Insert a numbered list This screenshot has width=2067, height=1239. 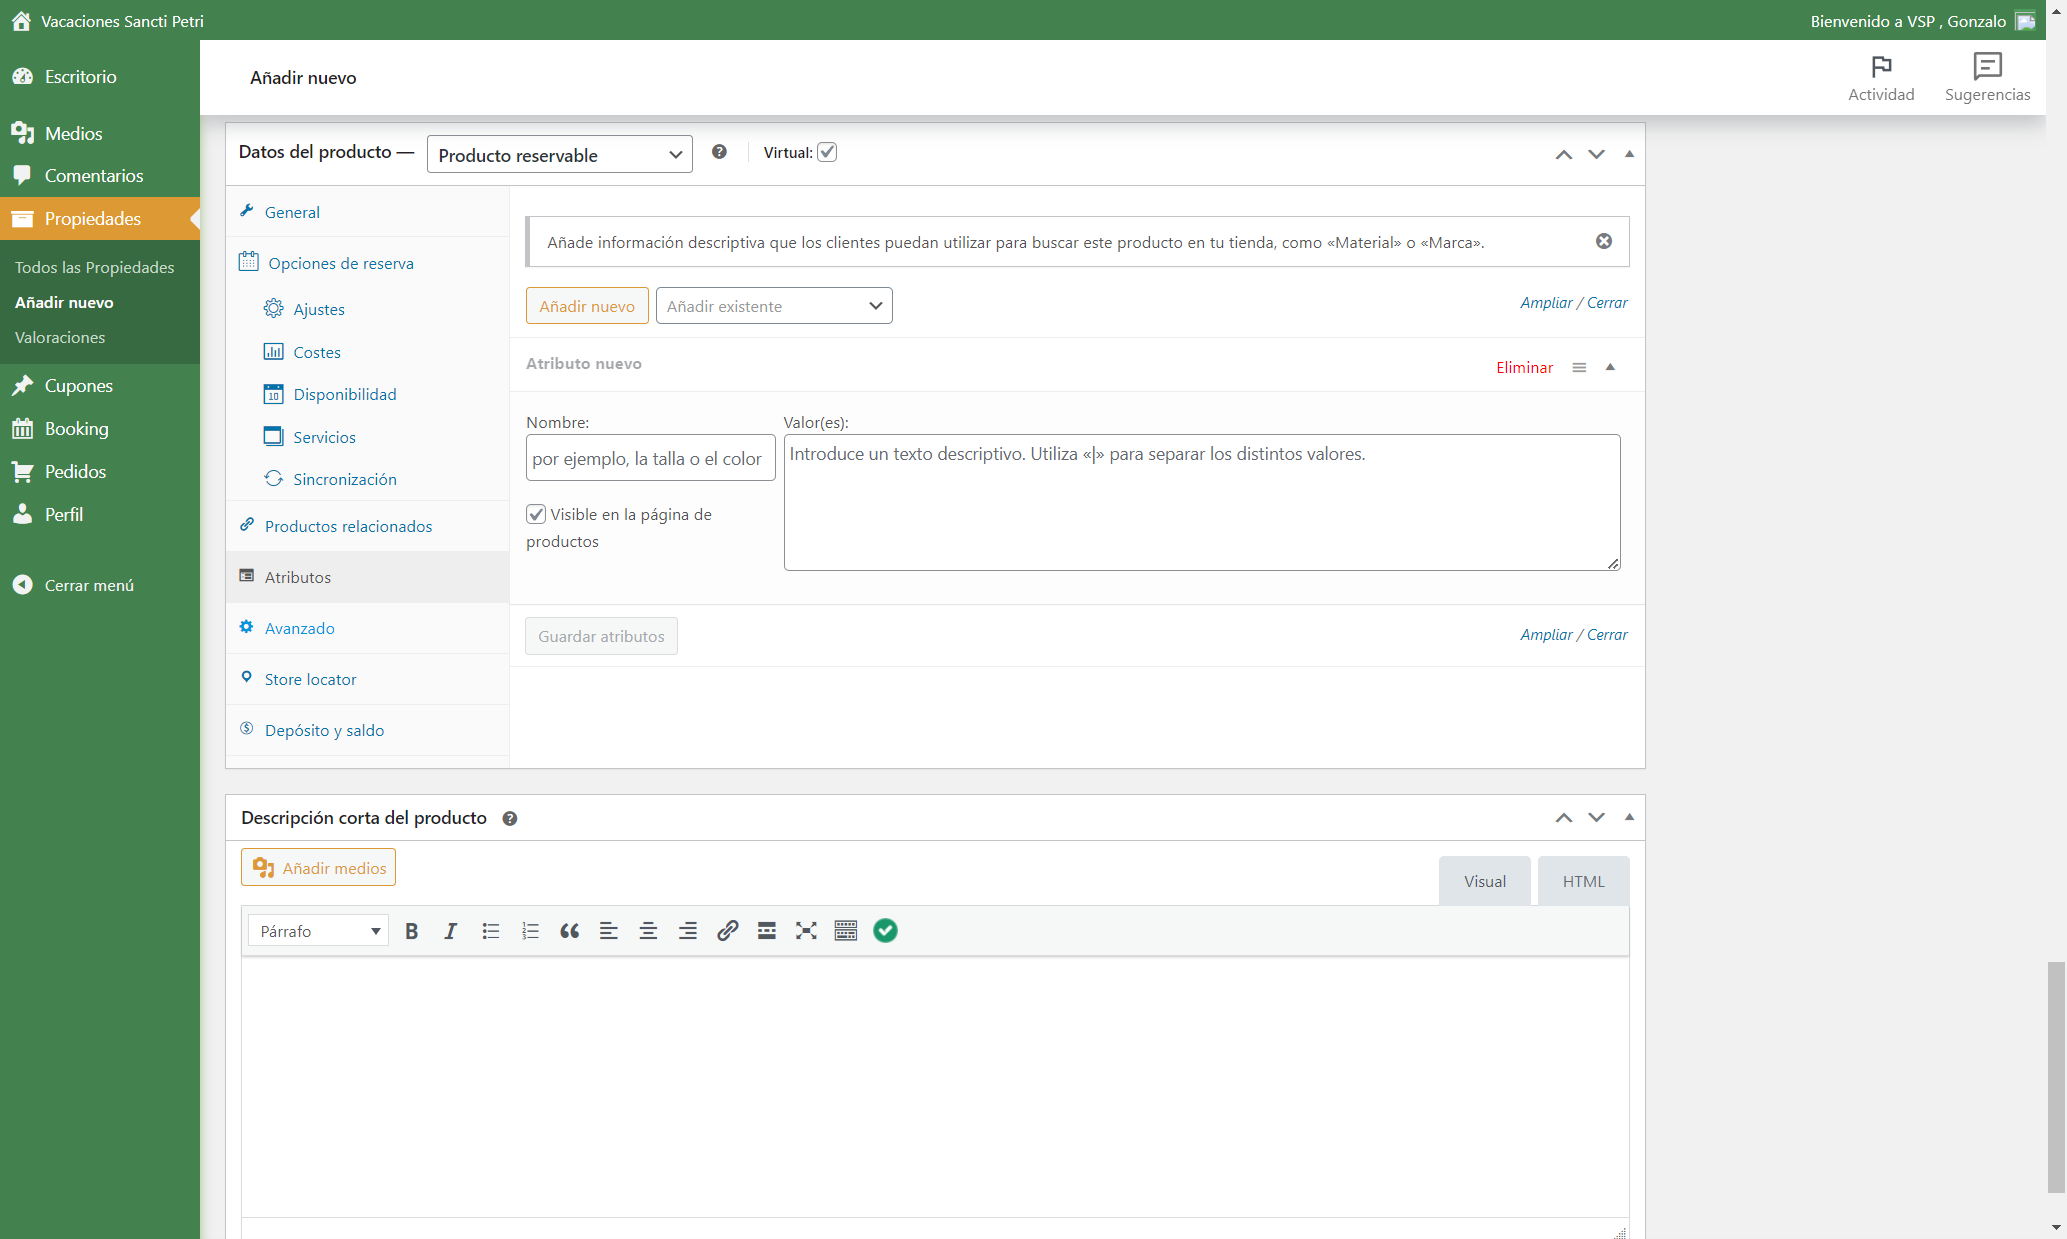pyautogui.click(x=530, y=931)
